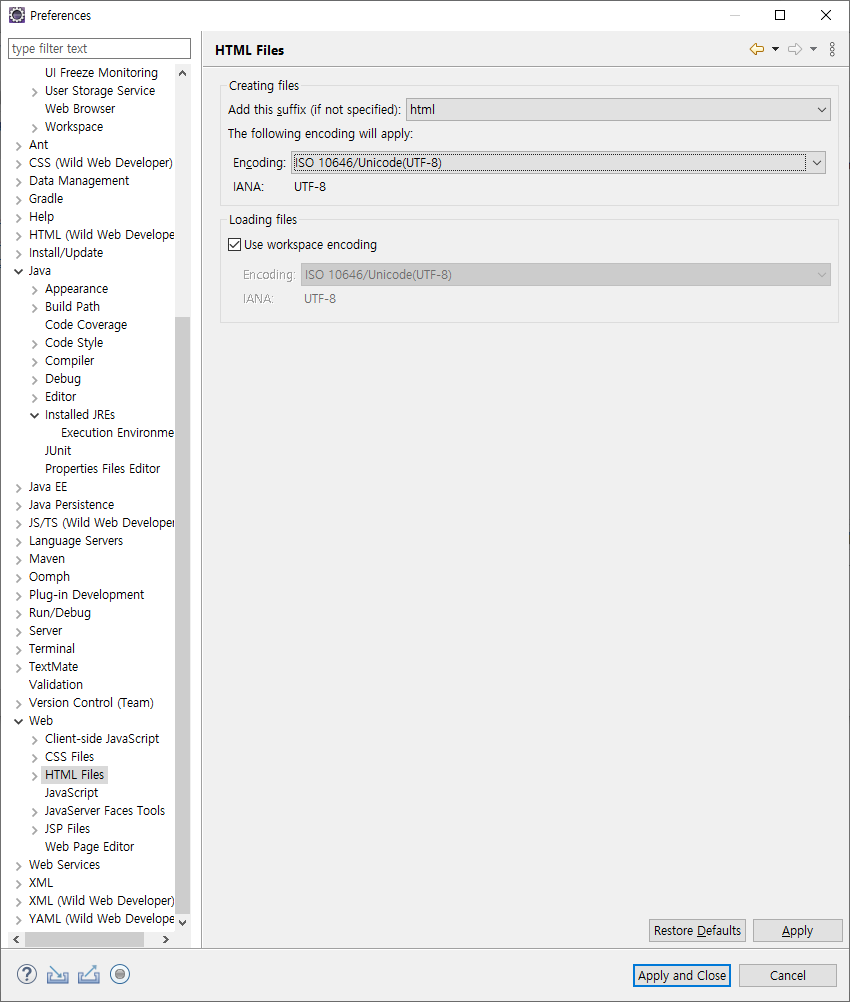This screenshot has width=850, height=1002.
Task: Click tree horizontal scrollbar right arrow
Action: 166,939
